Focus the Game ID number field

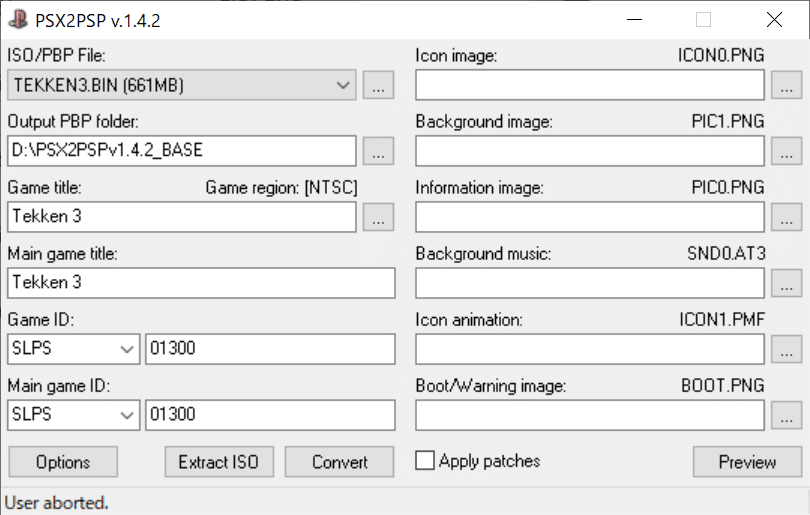[x=270, y=349]
